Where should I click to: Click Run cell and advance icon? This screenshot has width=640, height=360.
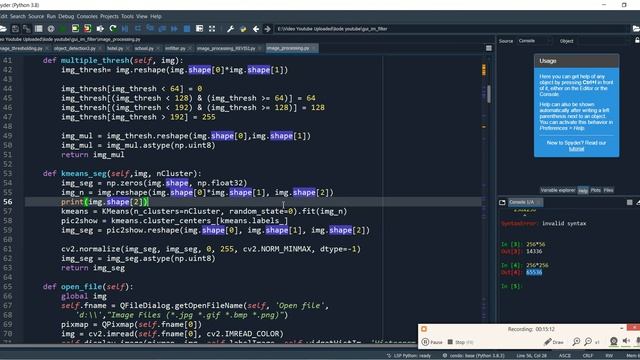pyautogui.click(x=87, y=29)
